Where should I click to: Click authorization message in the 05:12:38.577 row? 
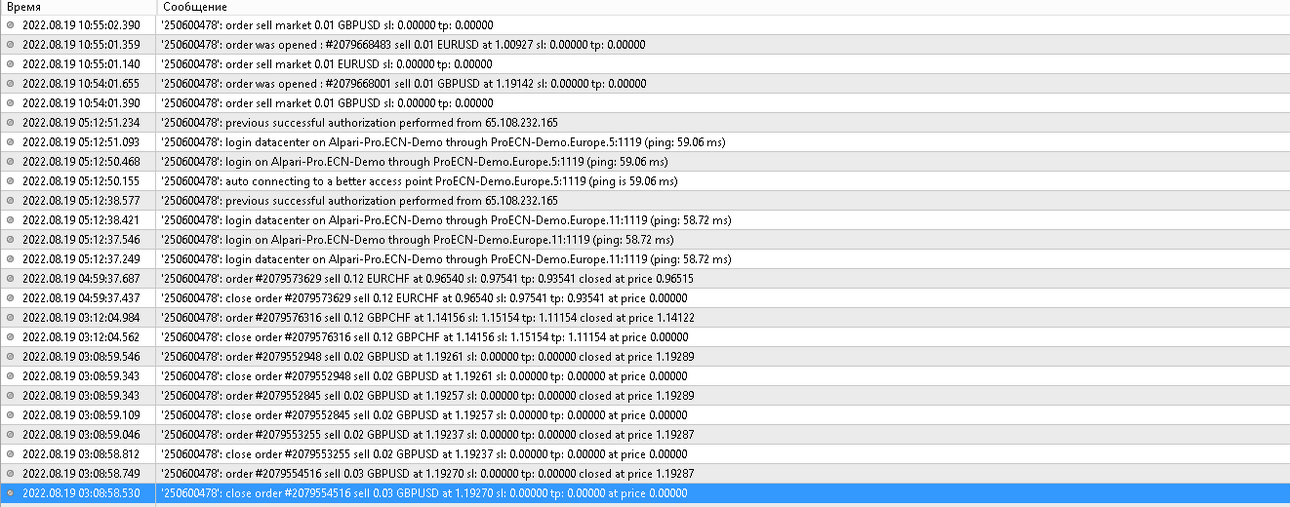pyautogui.click(x=359, y=201)
